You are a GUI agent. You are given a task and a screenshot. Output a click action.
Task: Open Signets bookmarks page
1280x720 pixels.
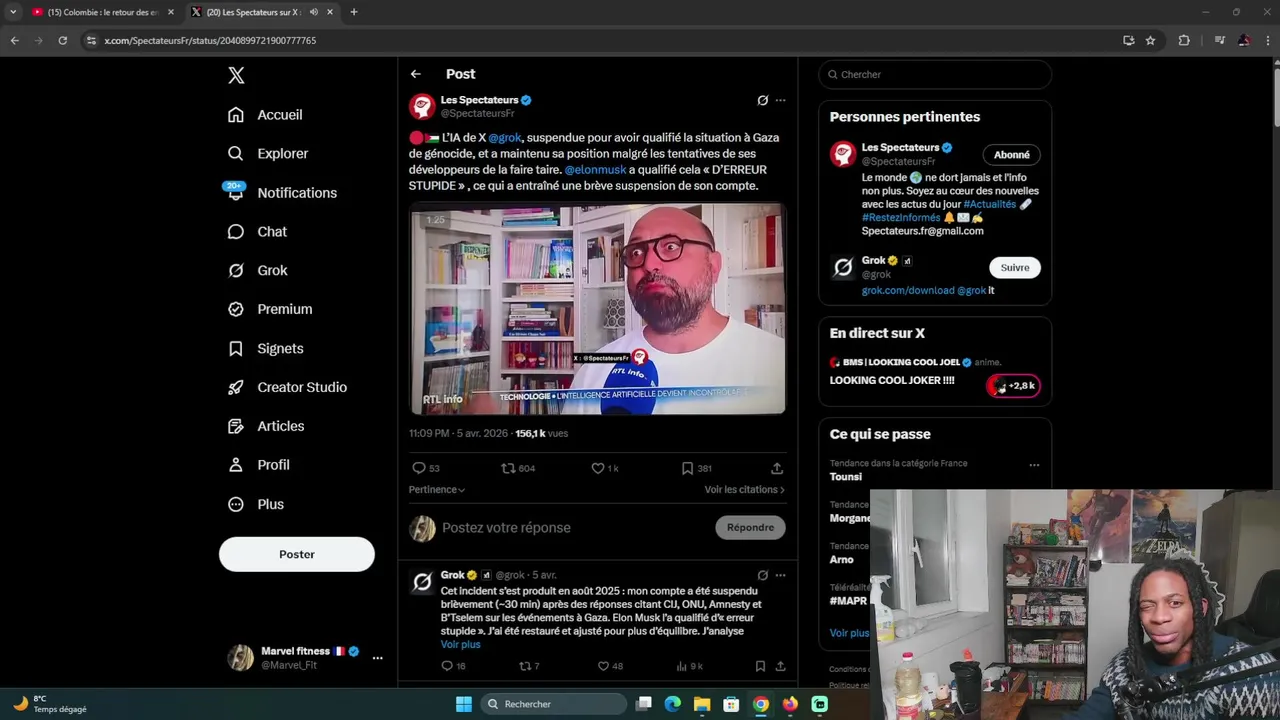pos(265,348)
